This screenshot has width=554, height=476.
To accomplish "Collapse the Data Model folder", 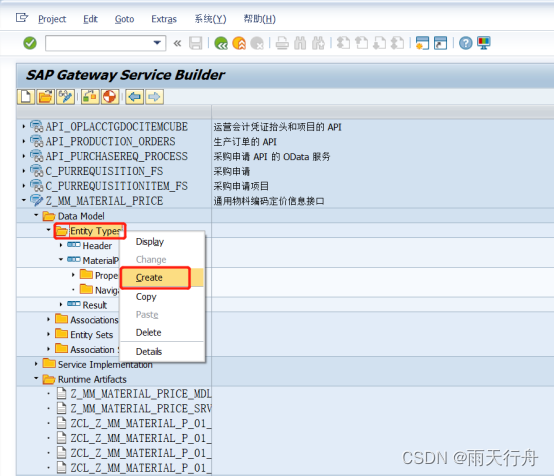I will pos(36,215).
